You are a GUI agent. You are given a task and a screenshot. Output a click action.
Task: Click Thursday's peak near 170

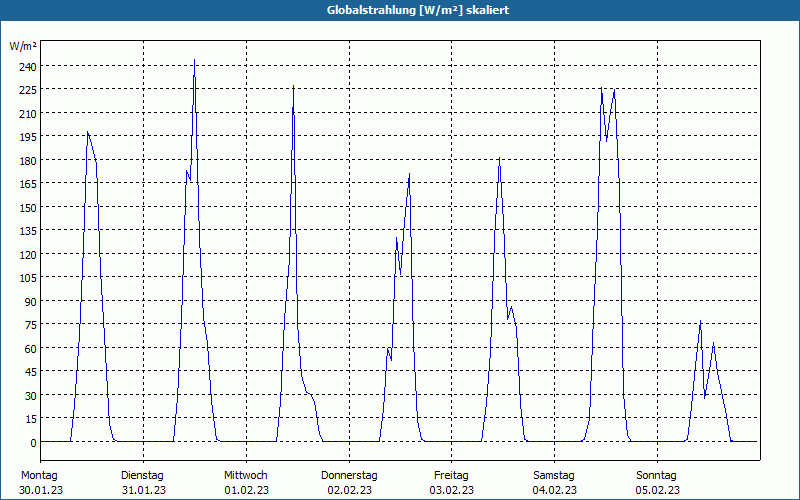pyautogui.click(x=409, y=174)
